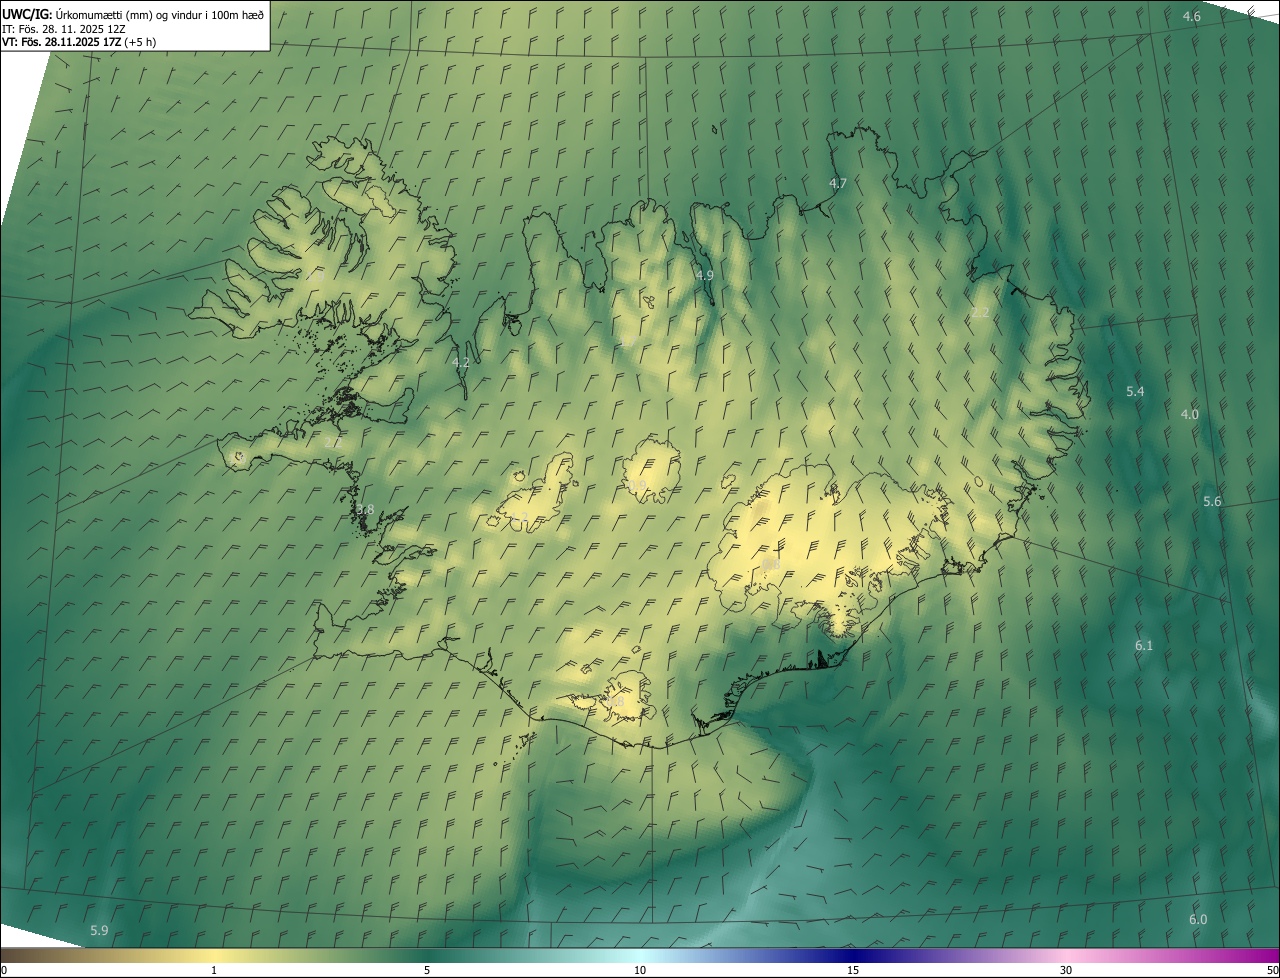The image size is (1280, 978).
Task: Click the 4.9 value on the map
Action: 704,275
